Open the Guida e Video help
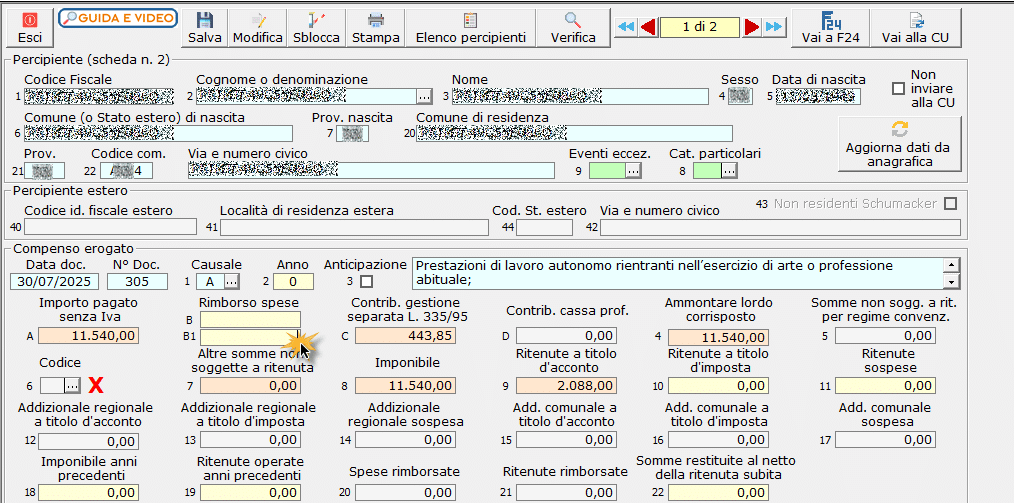 point(118,18)
